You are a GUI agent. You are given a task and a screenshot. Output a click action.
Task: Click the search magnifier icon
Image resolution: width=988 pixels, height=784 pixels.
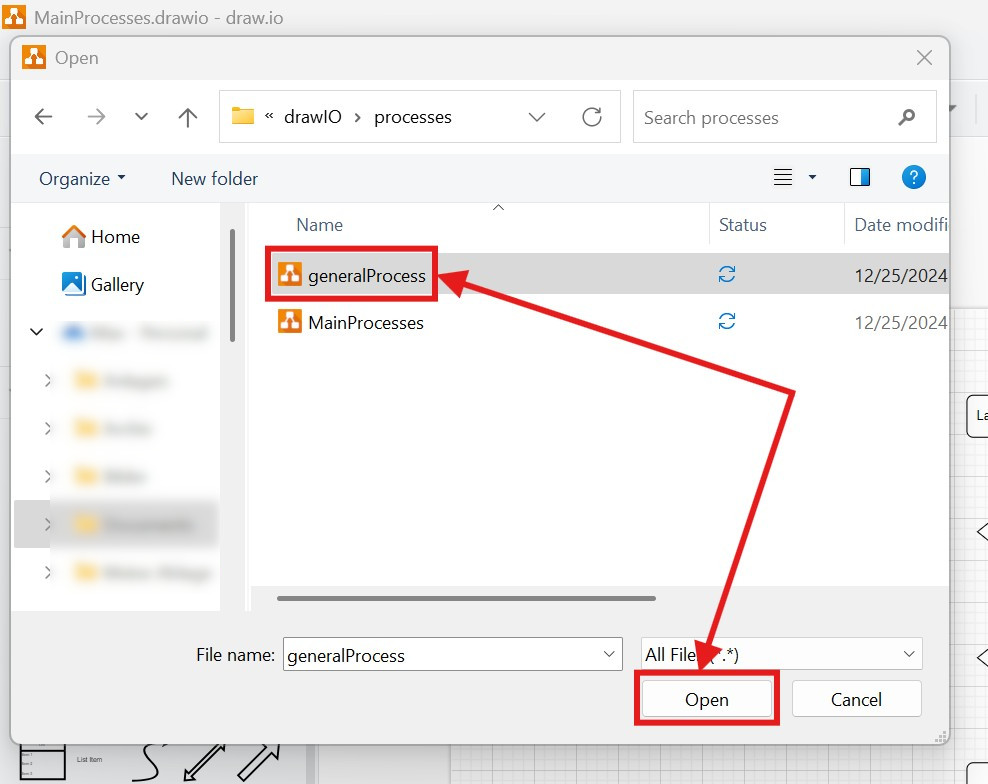pos(907,117)
